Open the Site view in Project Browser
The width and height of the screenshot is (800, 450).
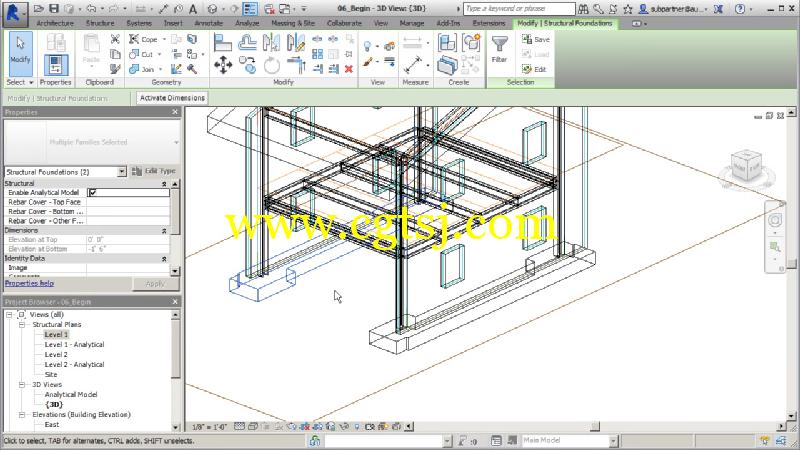click(x=51, y=374)
